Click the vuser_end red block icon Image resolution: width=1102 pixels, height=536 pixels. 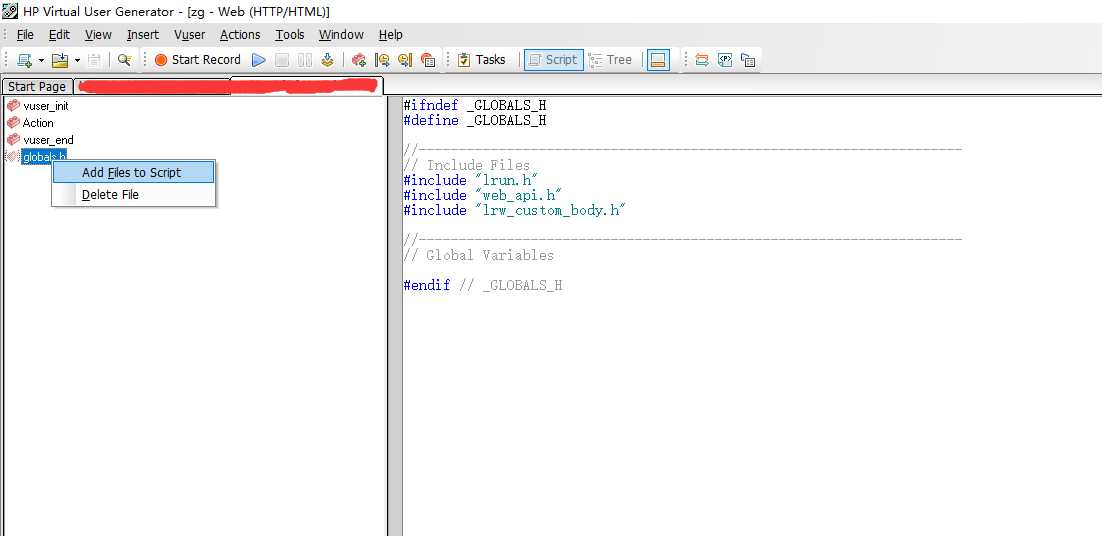tap(13, 139)
